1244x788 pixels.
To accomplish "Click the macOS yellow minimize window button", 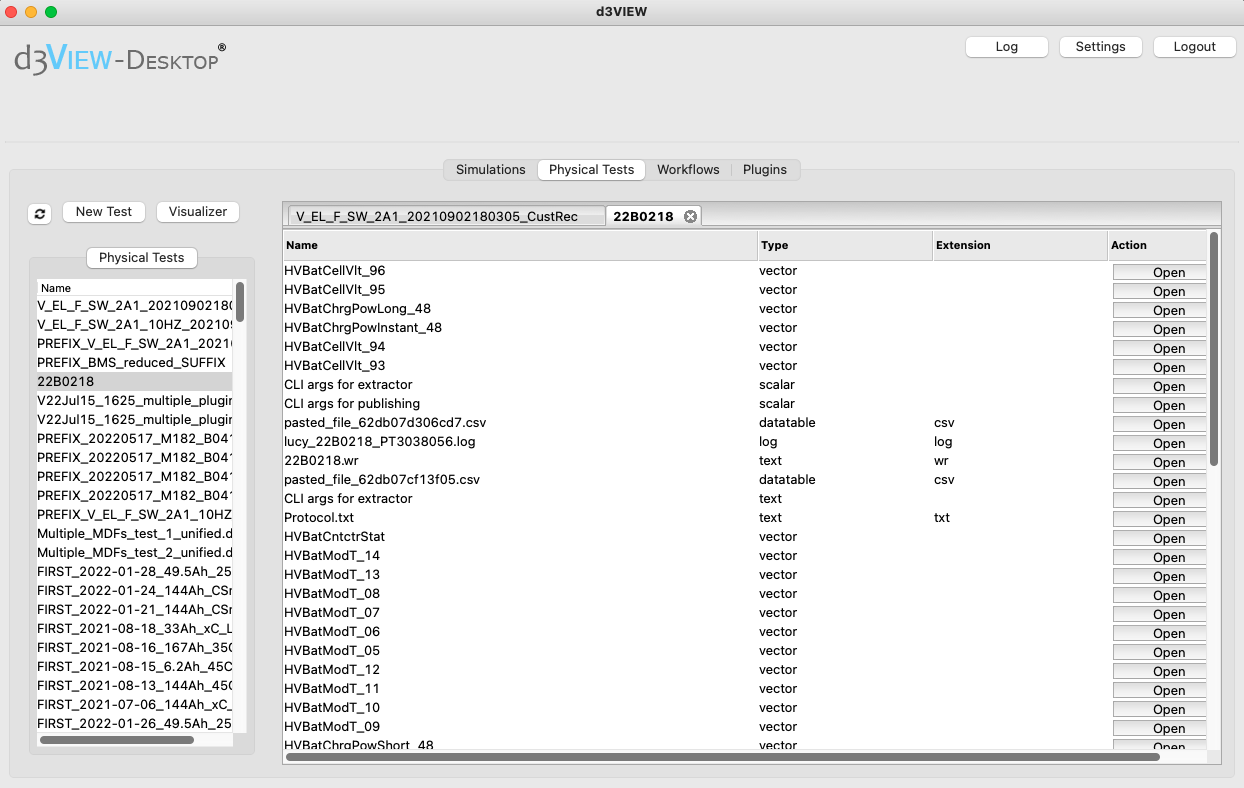I will click(31, 12).
